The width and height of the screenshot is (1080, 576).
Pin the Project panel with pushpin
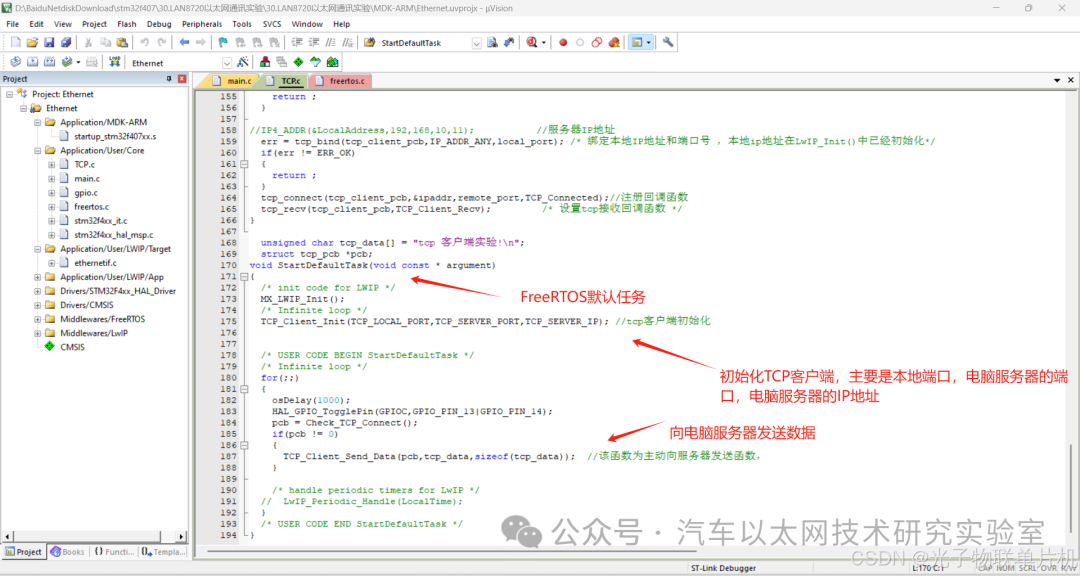tap(169, 79)
